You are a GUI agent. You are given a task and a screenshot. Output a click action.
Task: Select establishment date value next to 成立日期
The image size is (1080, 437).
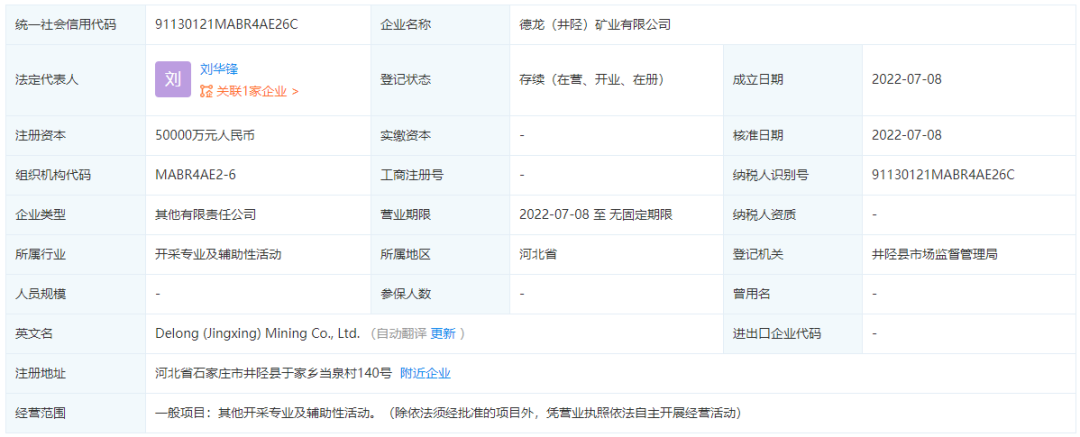pos(906,79)
